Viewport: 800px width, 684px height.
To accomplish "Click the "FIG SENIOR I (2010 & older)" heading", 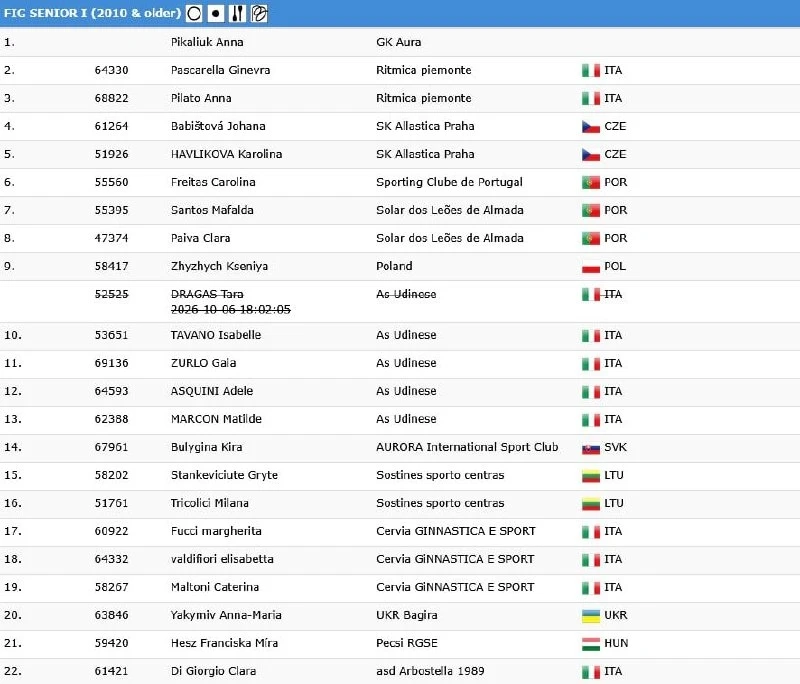I will coord(92,13).
